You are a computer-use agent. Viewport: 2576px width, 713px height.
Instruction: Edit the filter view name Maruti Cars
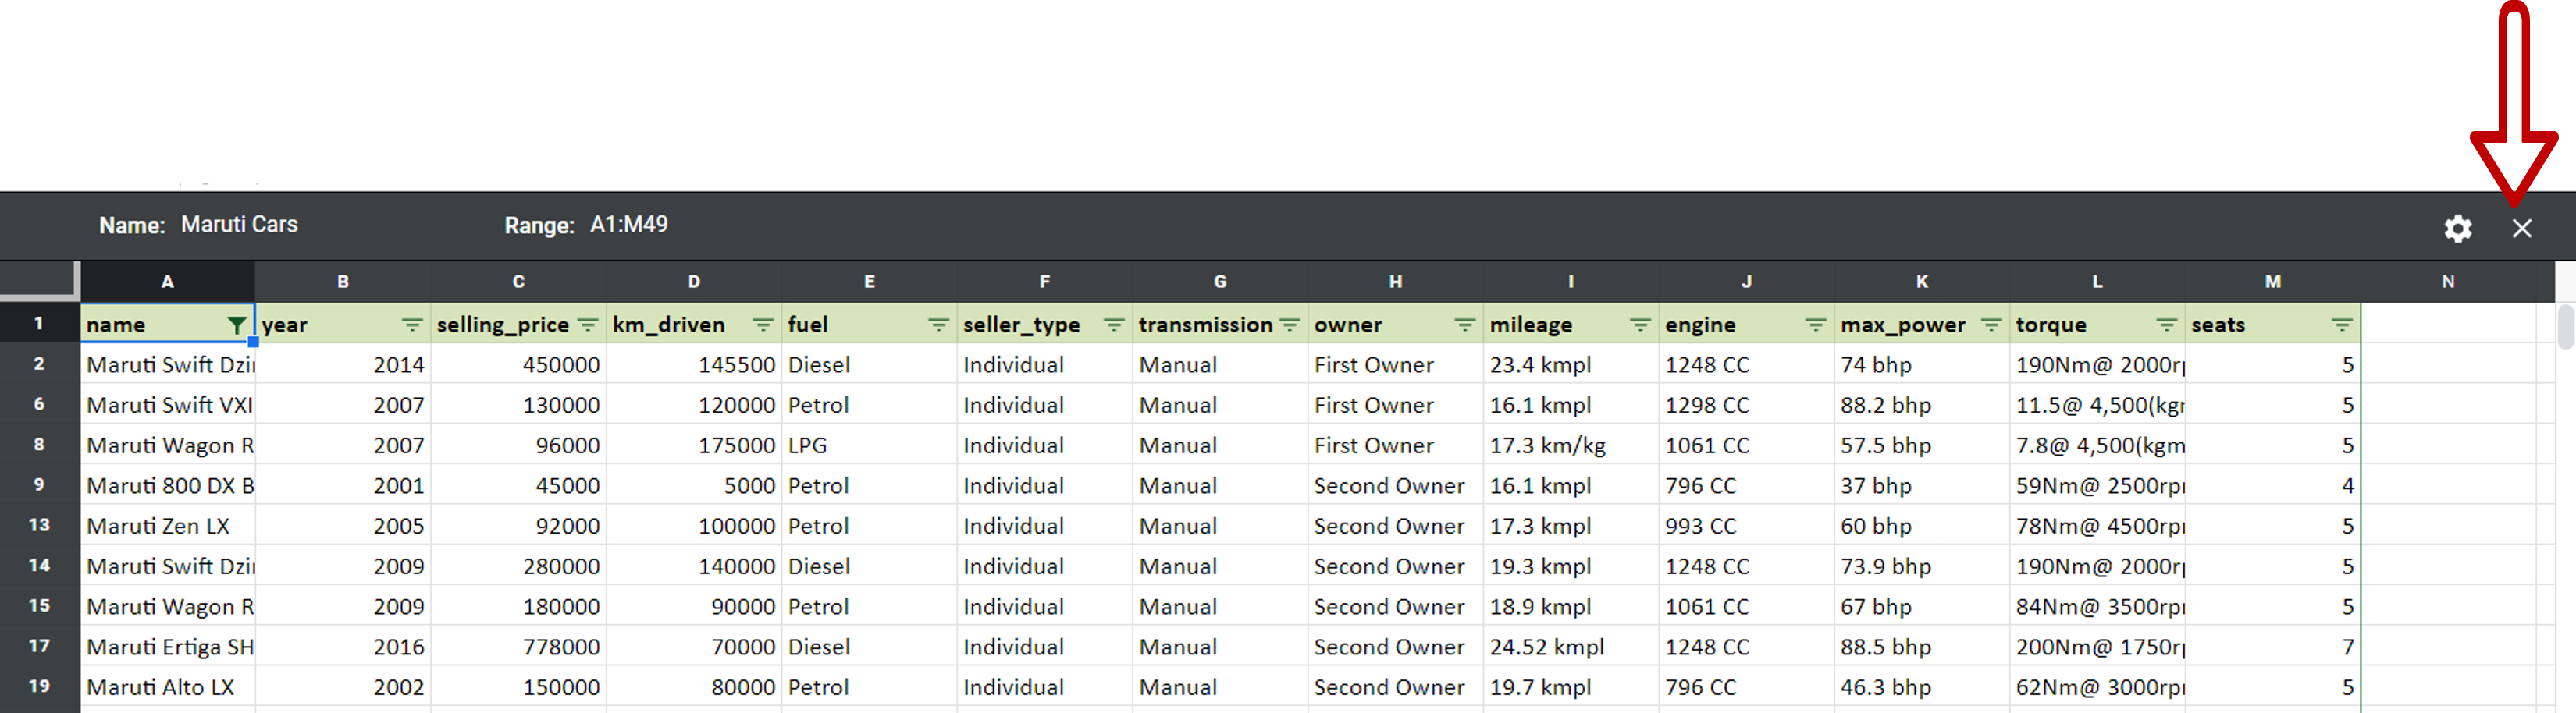click(x=239, y=224)
